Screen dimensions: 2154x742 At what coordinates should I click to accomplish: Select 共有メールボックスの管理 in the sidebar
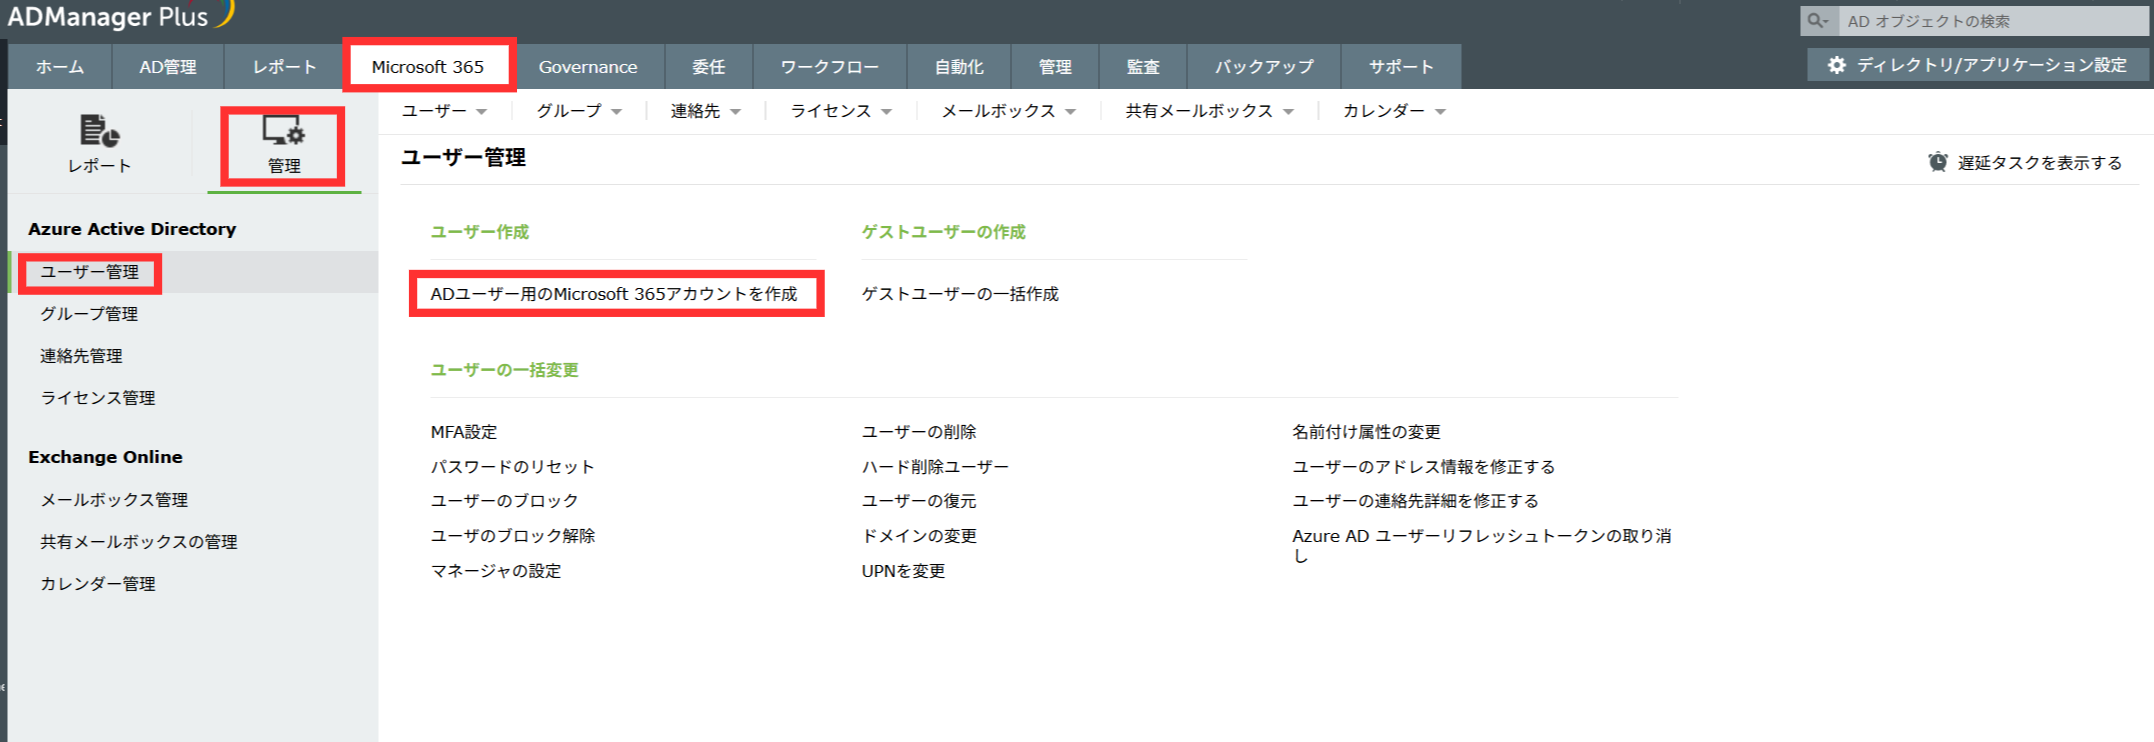pyautogui.click(x=139, y=542)
